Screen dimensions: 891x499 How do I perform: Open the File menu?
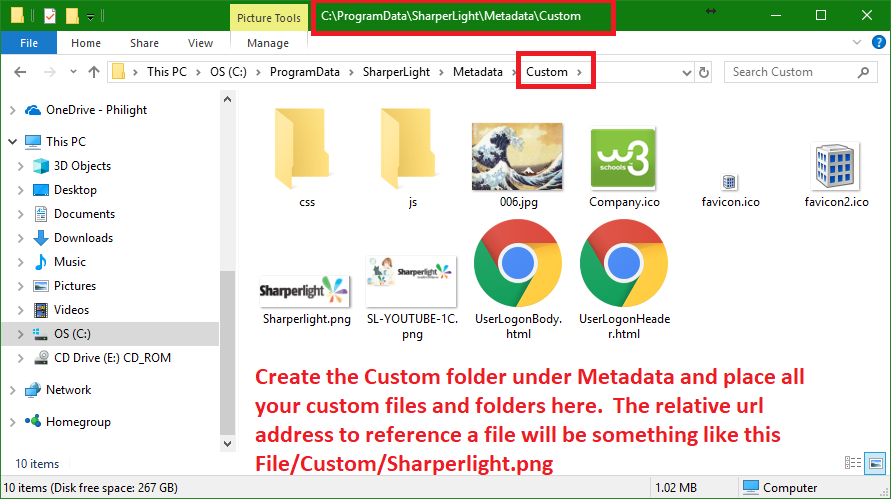tap(29, 43)
